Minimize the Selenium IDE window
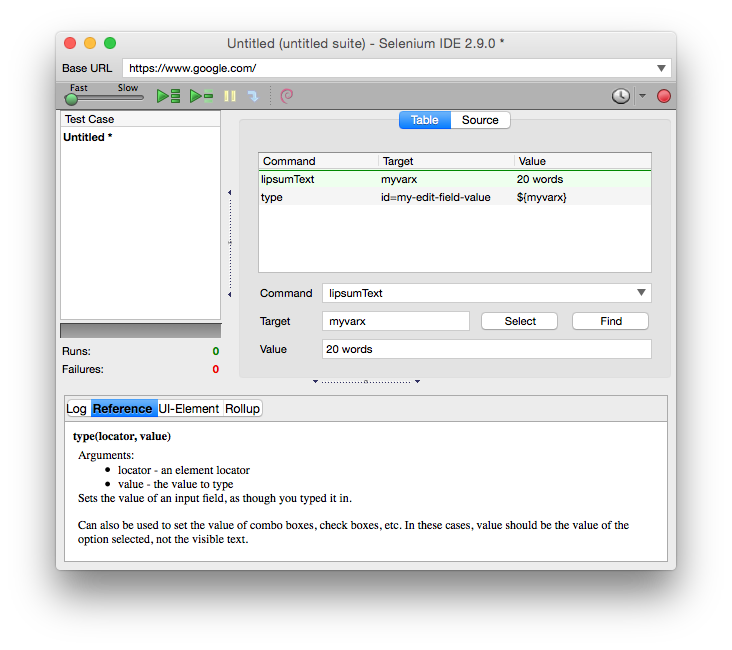This screenshot has height=650, width=732. [90, 43]
